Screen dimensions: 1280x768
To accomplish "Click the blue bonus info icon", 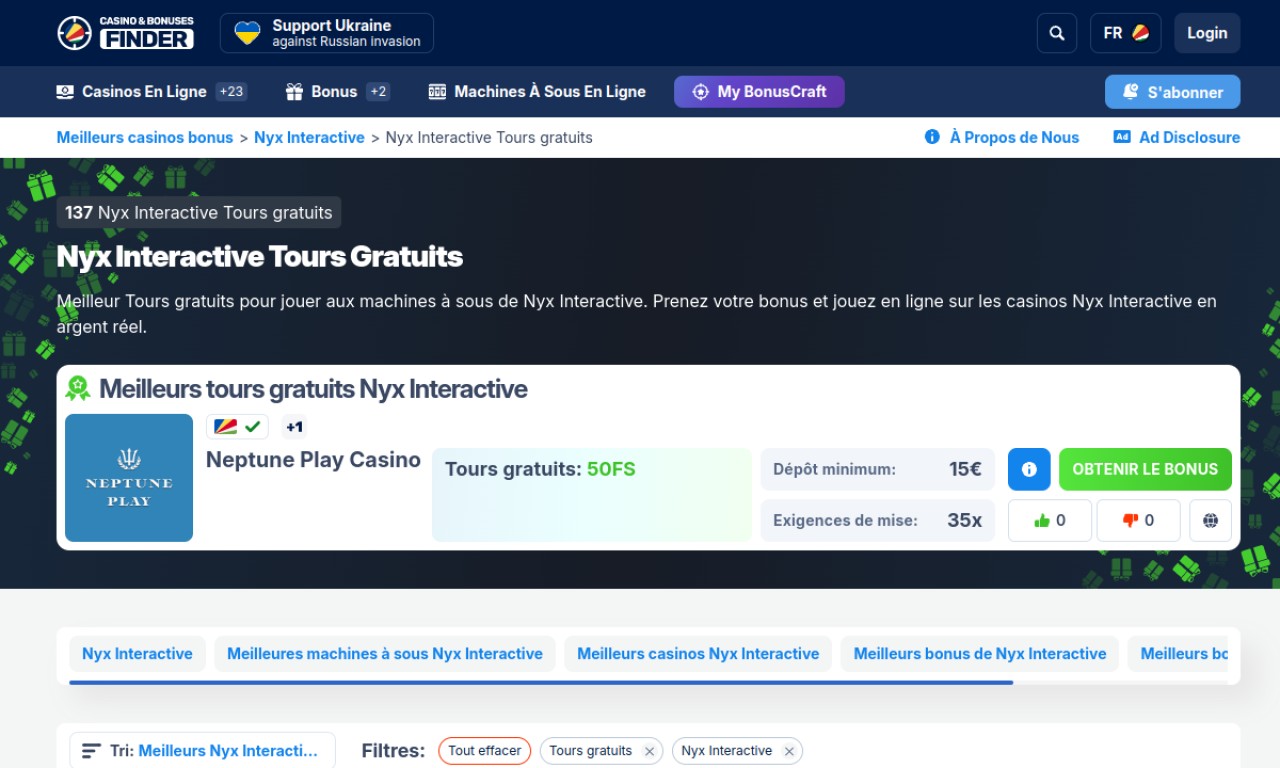I will (x=1029, y=469).
